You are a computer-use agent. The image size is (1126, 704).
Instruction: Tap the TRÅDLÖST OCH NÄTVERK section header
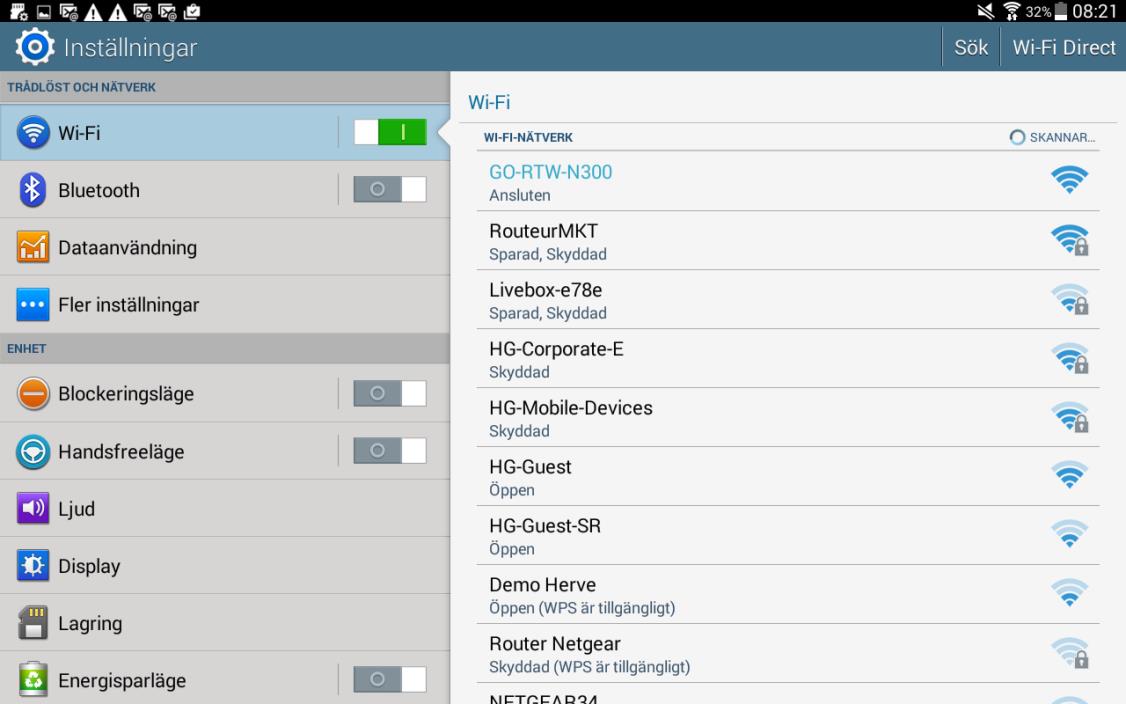(x=81, y=87)
